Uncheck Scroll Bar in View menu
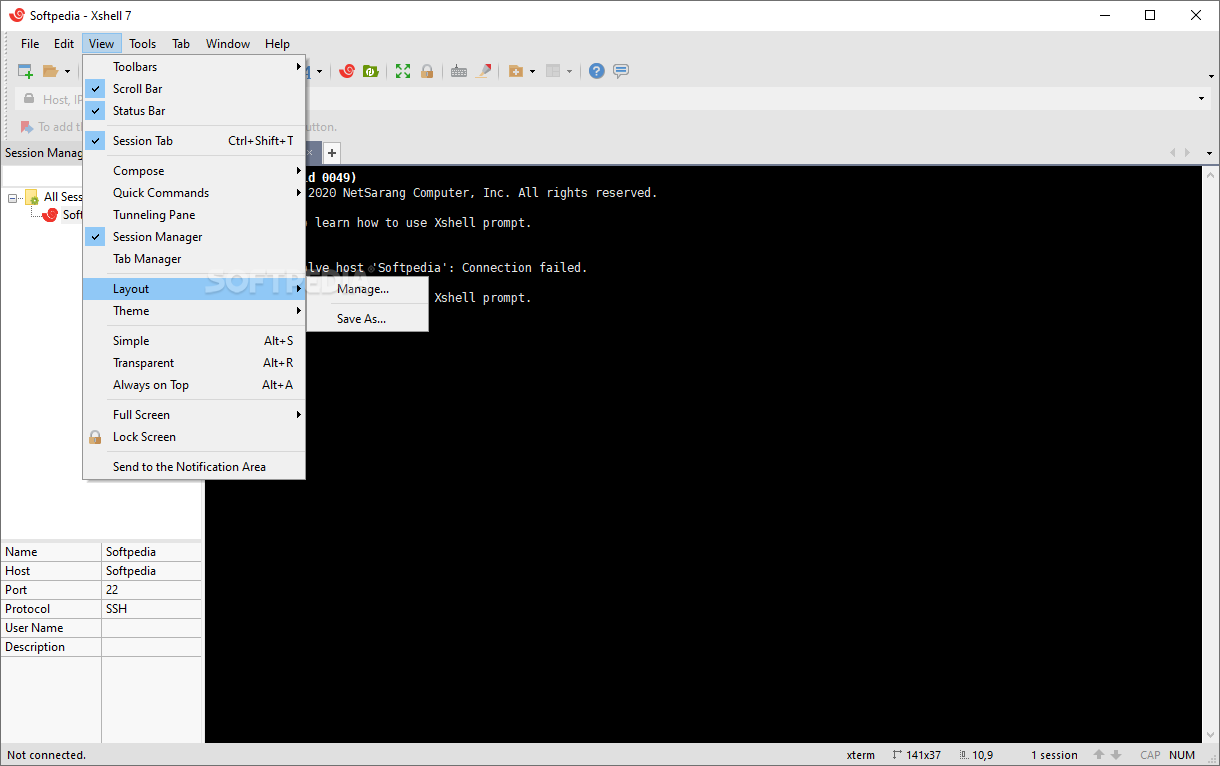Viewport: 1220px width, 766px height. (x=194, y=89)
